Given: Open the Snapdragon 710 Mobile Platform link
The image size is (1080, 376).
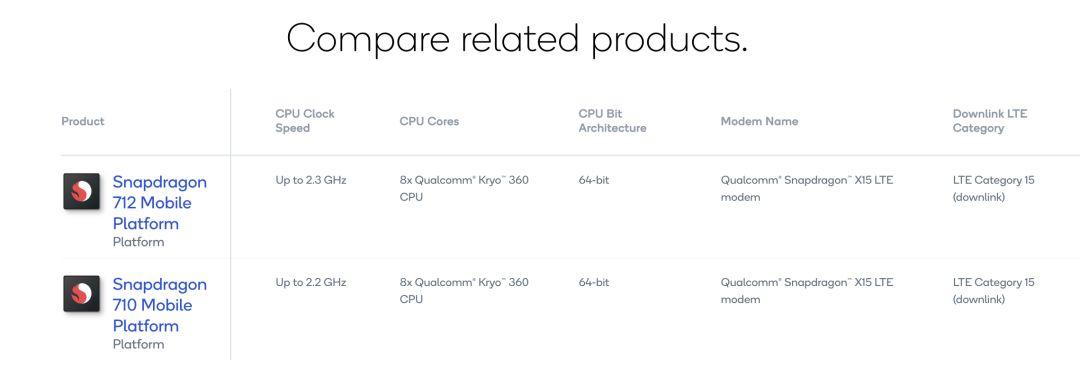Looking at the screenshot, I should (160, 305).
